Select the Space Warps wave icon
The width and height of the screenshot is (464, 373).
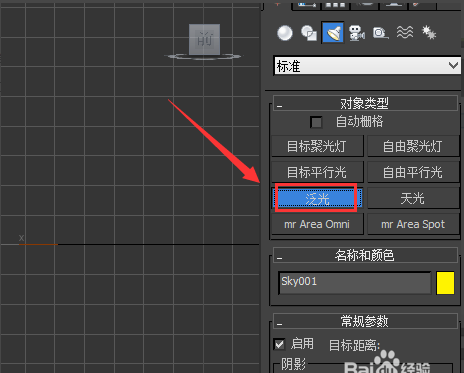click(x=405, y=33)
